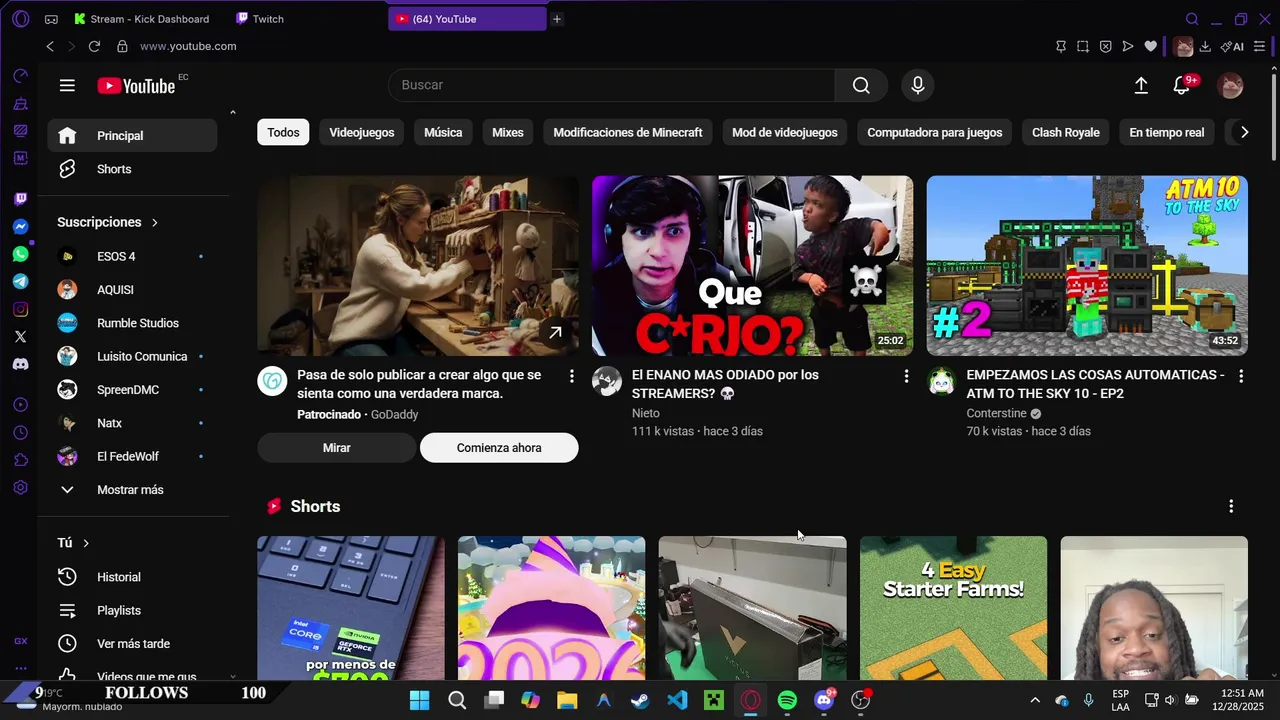Open Opera GX sidebar settings gear
The width and height of the screenshot is (1280, 720).
pos(20,488)
